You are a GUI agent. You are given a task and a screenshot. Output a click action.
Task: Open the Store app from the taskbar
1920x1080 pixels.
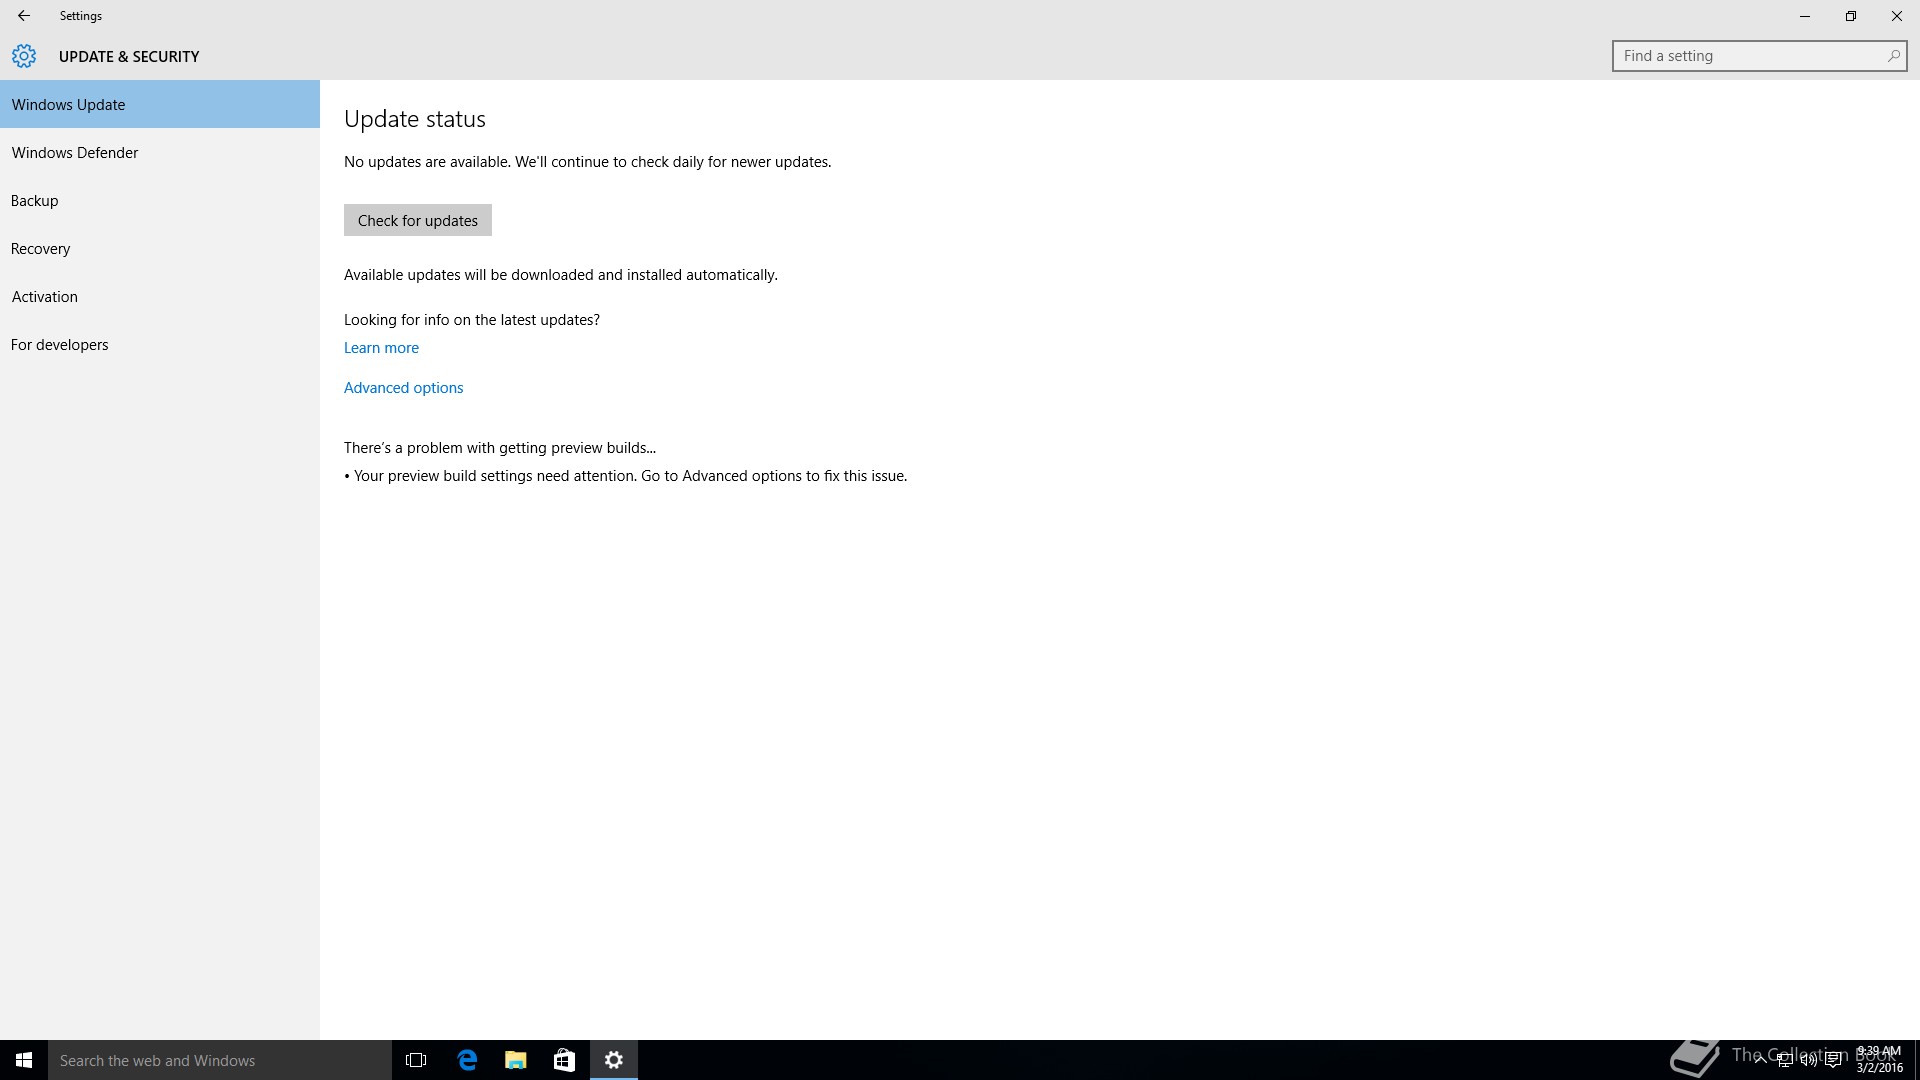[x=564, y=1060]
